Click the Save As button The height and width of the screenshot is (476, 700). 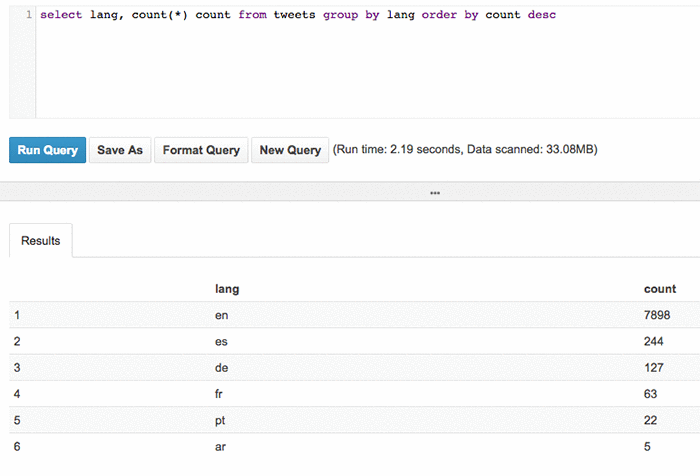click(x=120, y=150)
